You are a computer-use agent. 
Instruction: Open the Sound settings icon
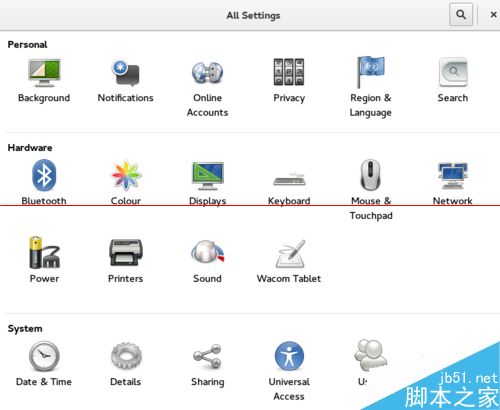[x=207, y=251]
